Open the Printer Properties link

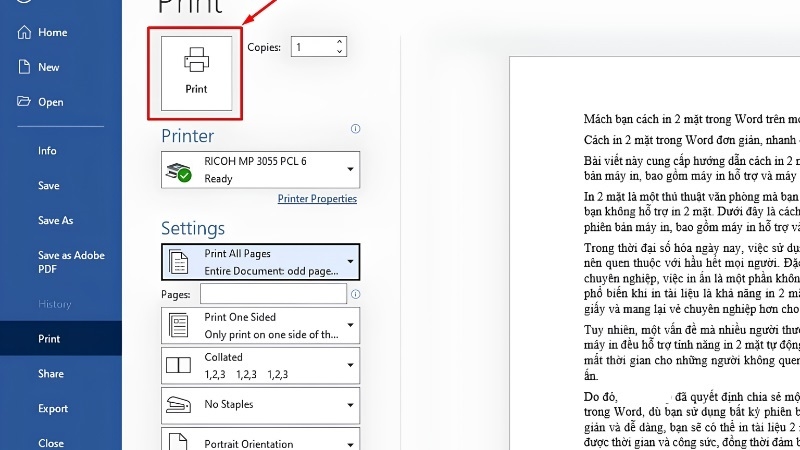[x=317, y=198]
